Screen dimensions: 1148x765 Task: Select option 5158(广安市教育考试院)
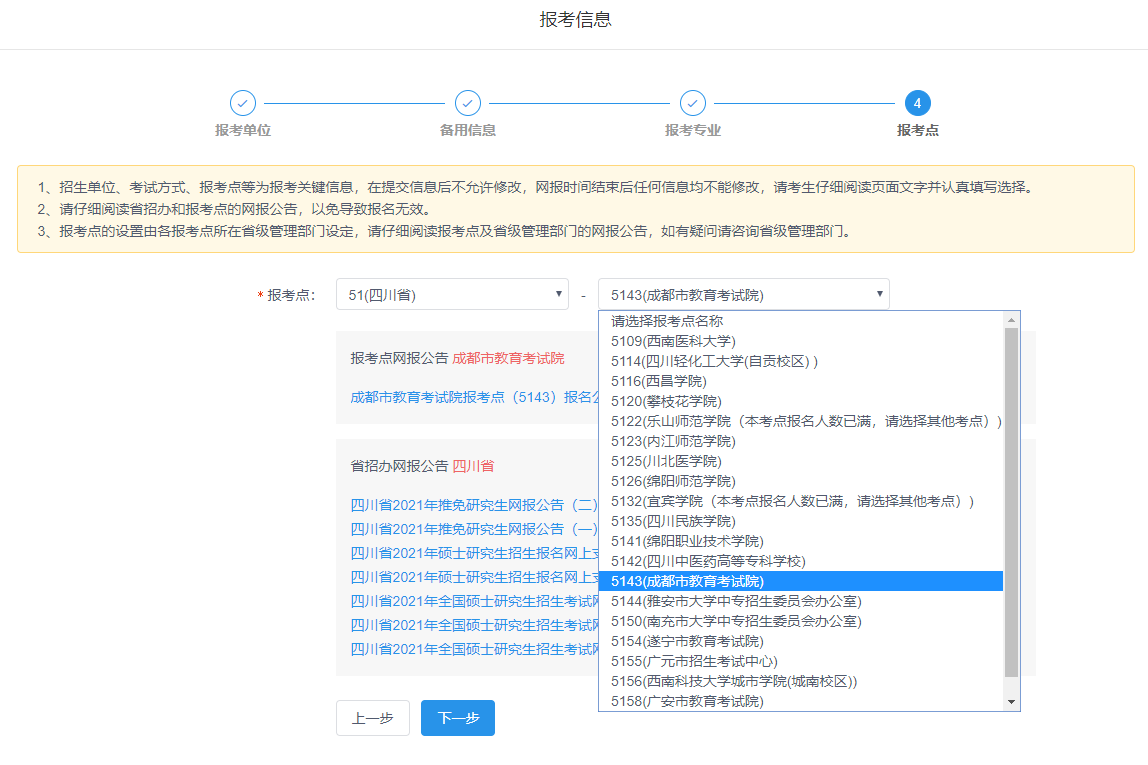coord(801,701)
